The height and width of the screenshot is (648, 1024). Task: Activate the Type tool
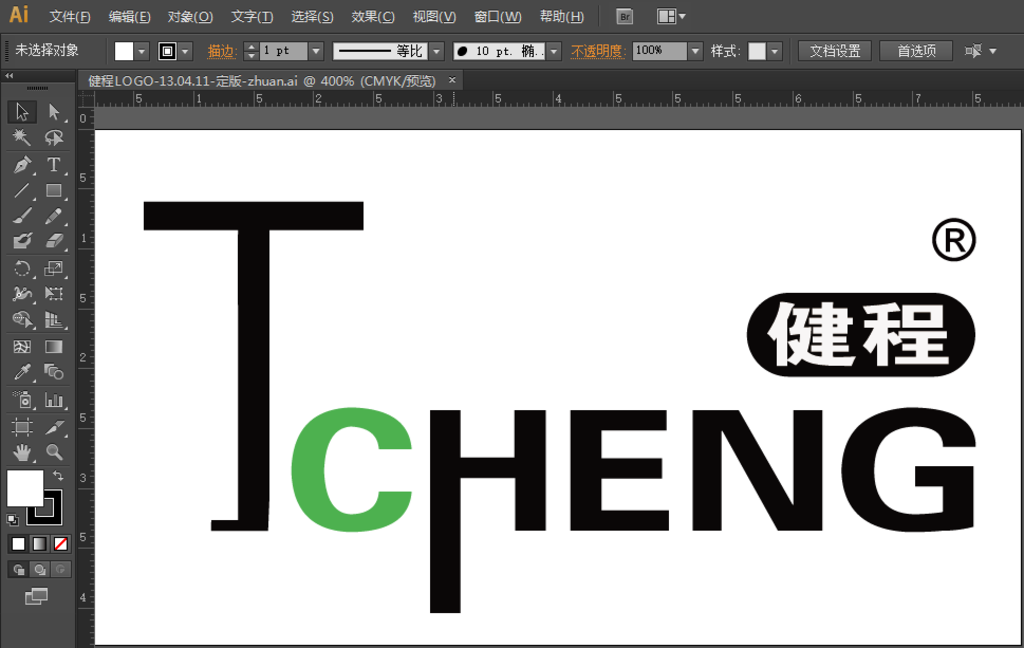(x=54, y=165)
